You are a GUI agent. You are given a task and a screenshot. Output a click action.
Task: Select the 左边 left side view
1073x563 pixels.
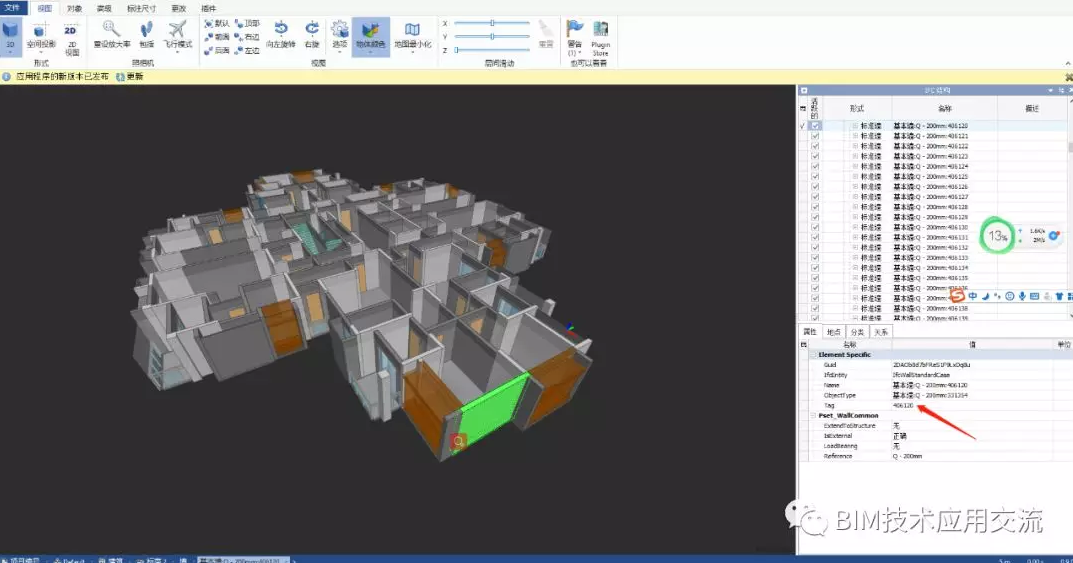pos(247,51)
